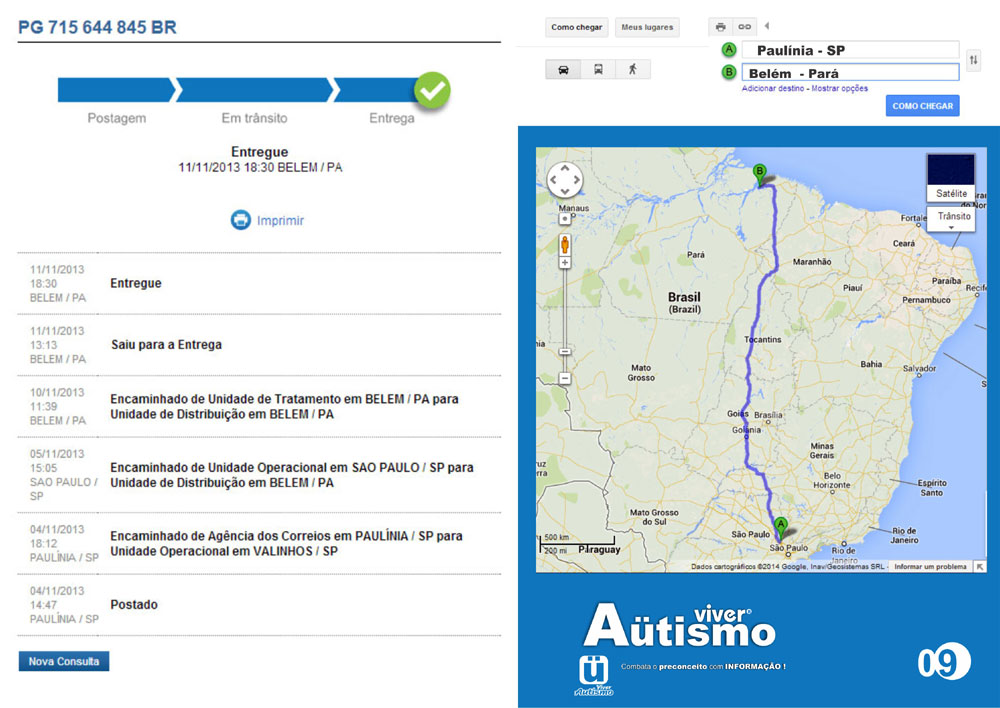Screen dimensions: 1000x708
Task: Click Mostrar opções to expand route options
Action: coord(839,89)
